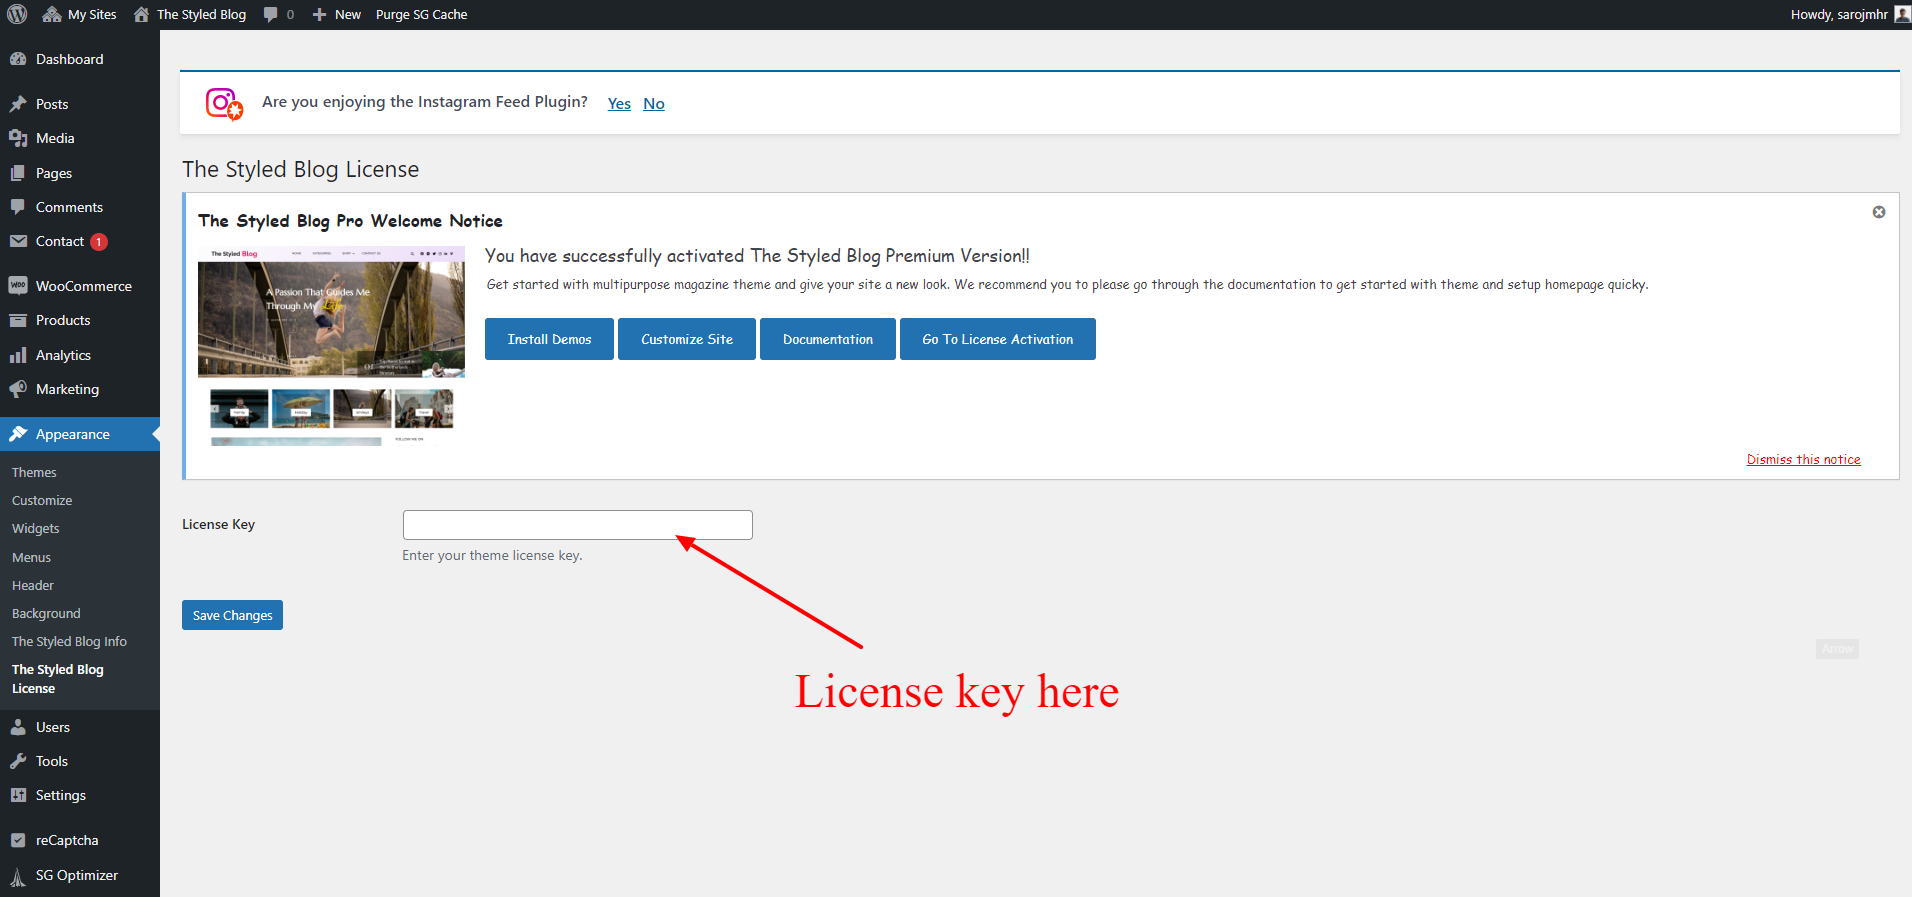Viewport: 1912px width, 897px height.
Task: Open the Appearance menu section
Action: [72, 434]
